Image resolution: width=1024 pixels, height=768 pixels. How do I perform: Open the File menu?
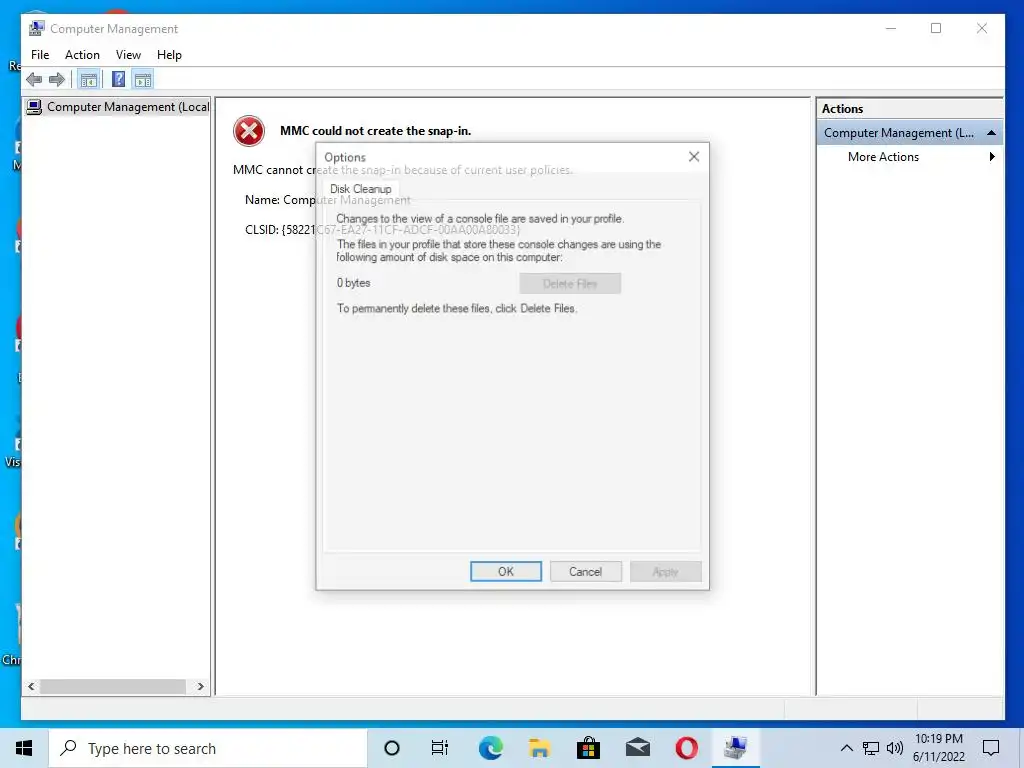(x=40, y=55)
